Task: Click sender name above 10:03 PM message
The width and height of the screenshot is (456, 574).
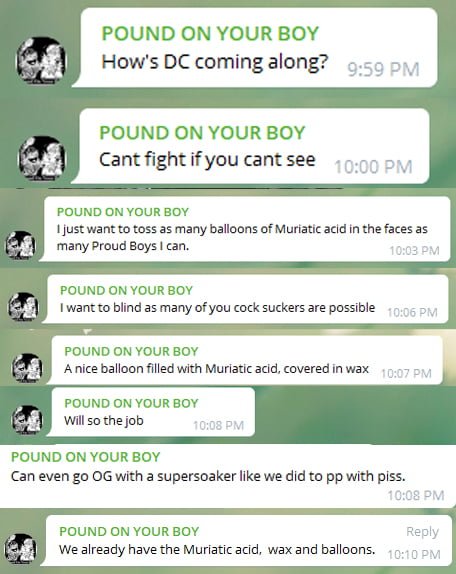Action: (x=123, y=212)
